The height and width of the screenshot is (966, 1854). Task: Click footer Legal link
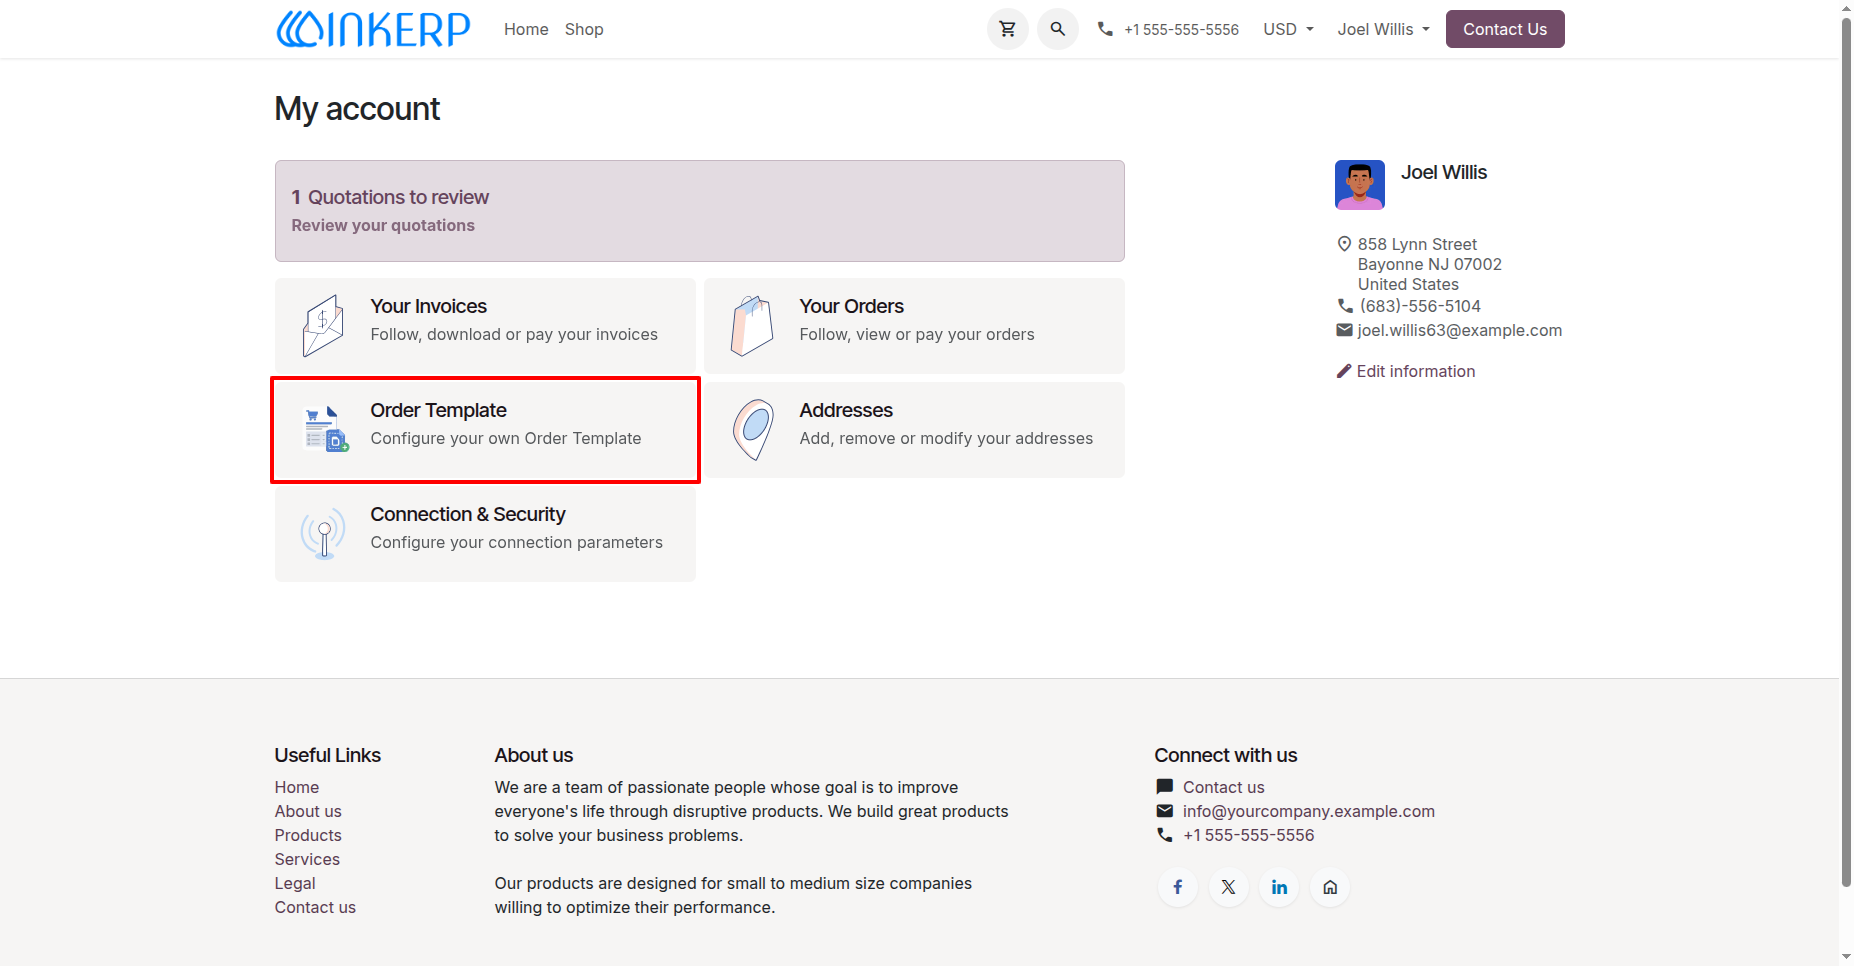tap(295, 883)
